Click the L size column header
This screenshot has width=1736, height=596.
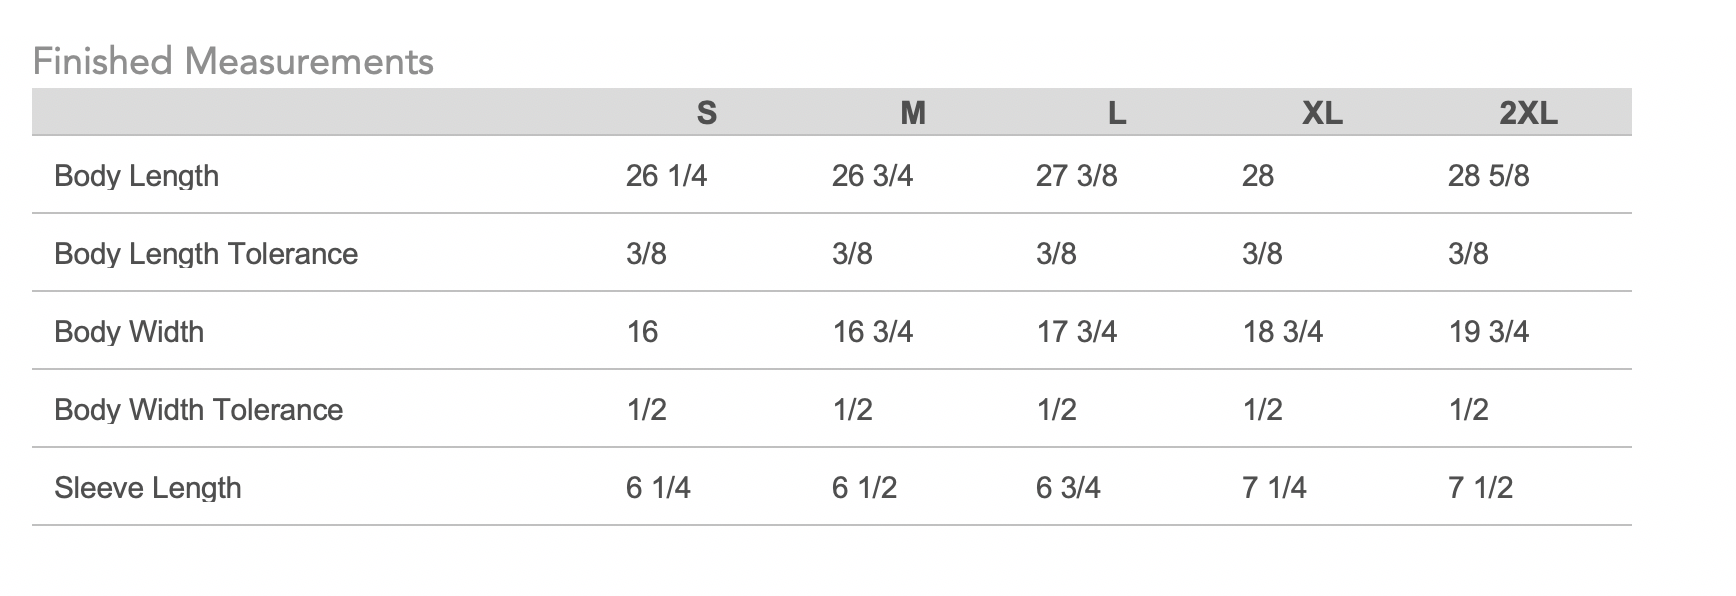pyautogui.click(x=1117, y=113)
